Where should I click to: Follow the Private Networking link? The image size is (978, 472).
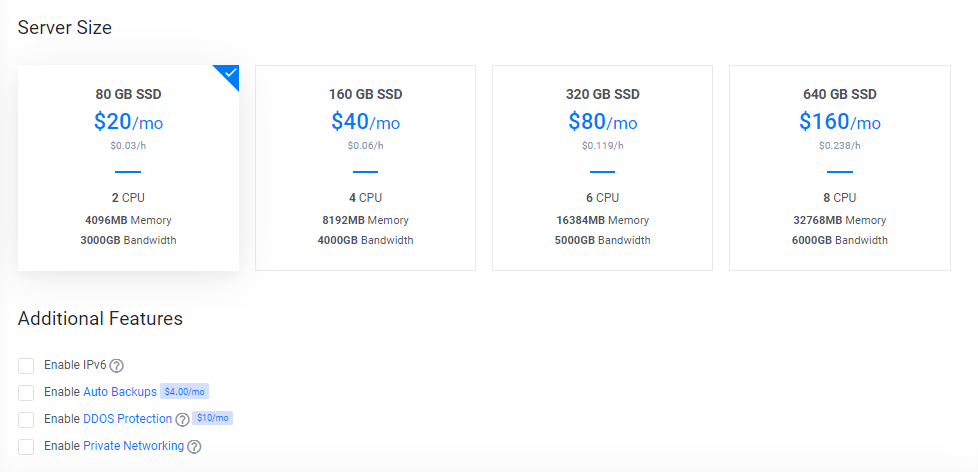(x=133, y=446)
